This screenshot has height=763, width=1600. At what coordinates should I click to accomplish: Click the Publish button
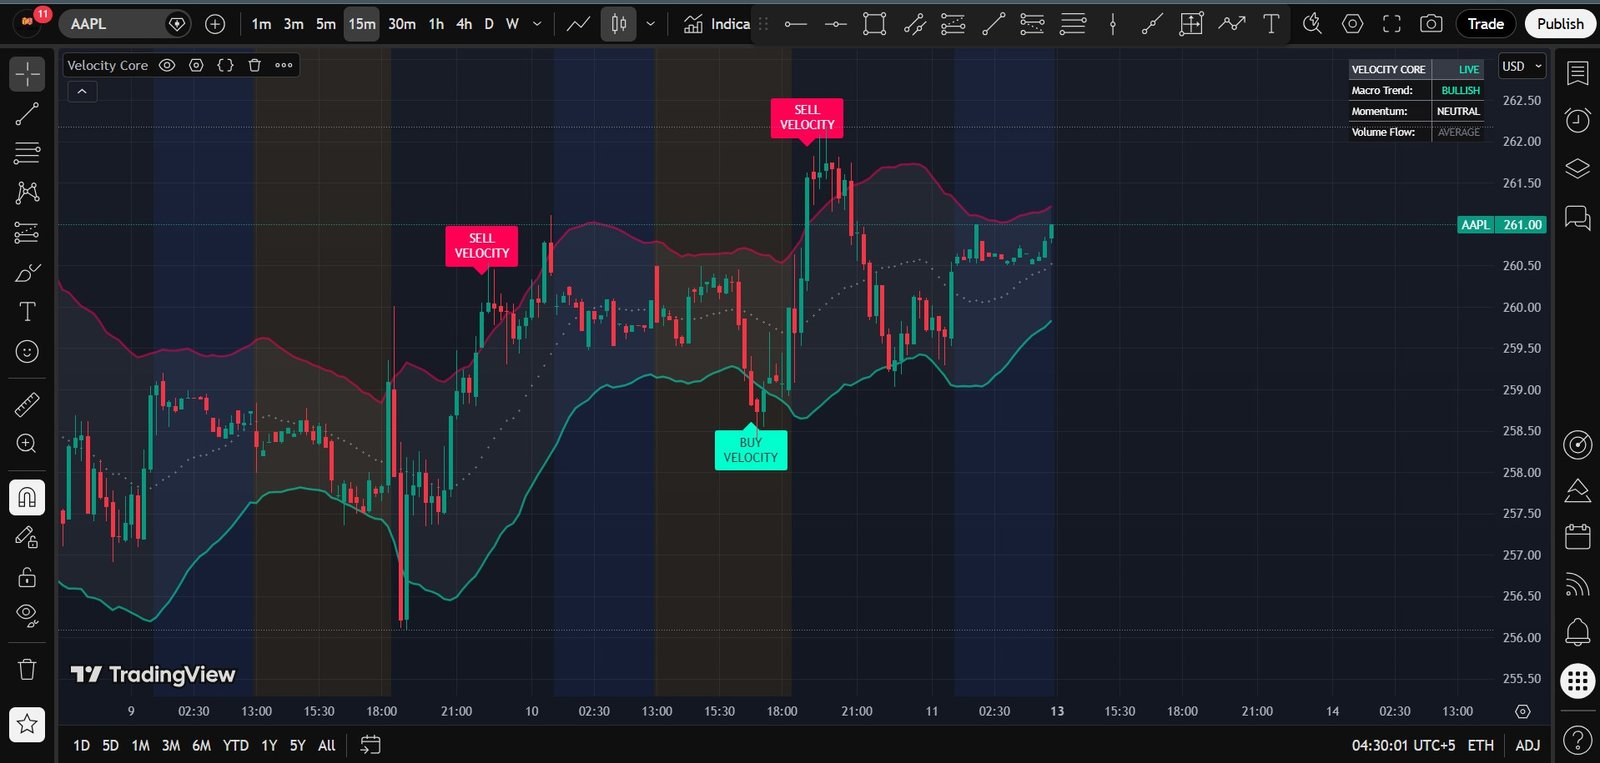pyautogui.click(x=1560, y=24)
